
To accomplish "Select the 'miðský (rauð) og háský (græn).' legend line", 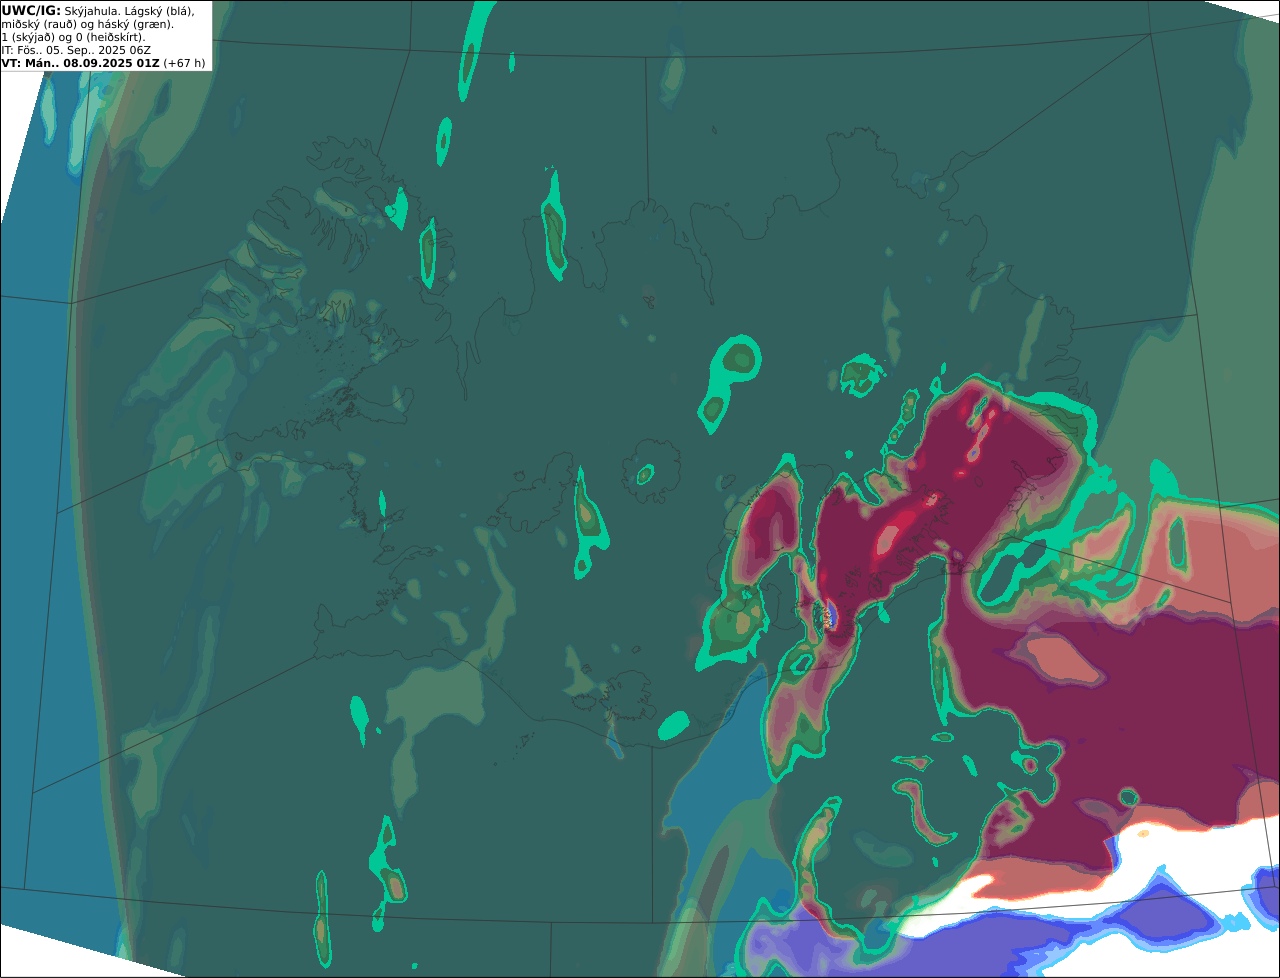I will click(x=87, y=23).
